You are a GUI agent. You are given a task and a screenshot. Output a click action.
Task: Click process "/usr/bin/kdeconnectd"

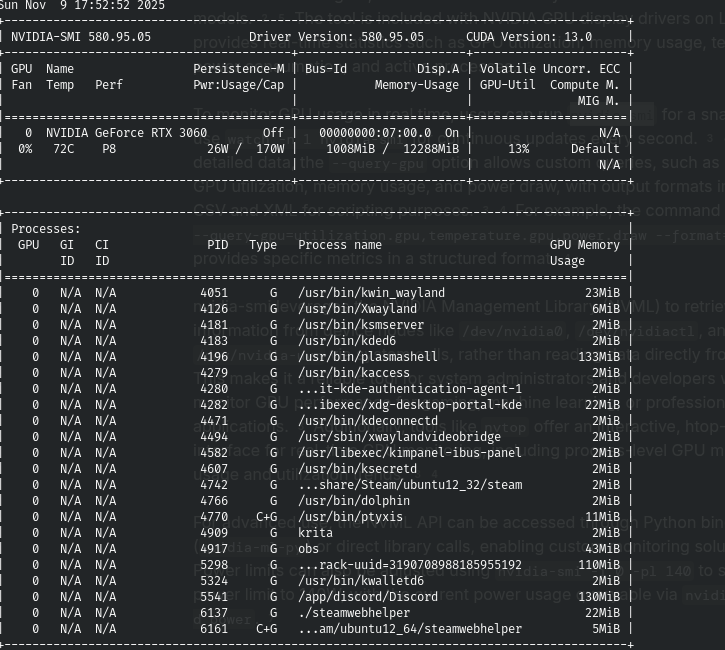pyautogui.click(x=368, y=421)
